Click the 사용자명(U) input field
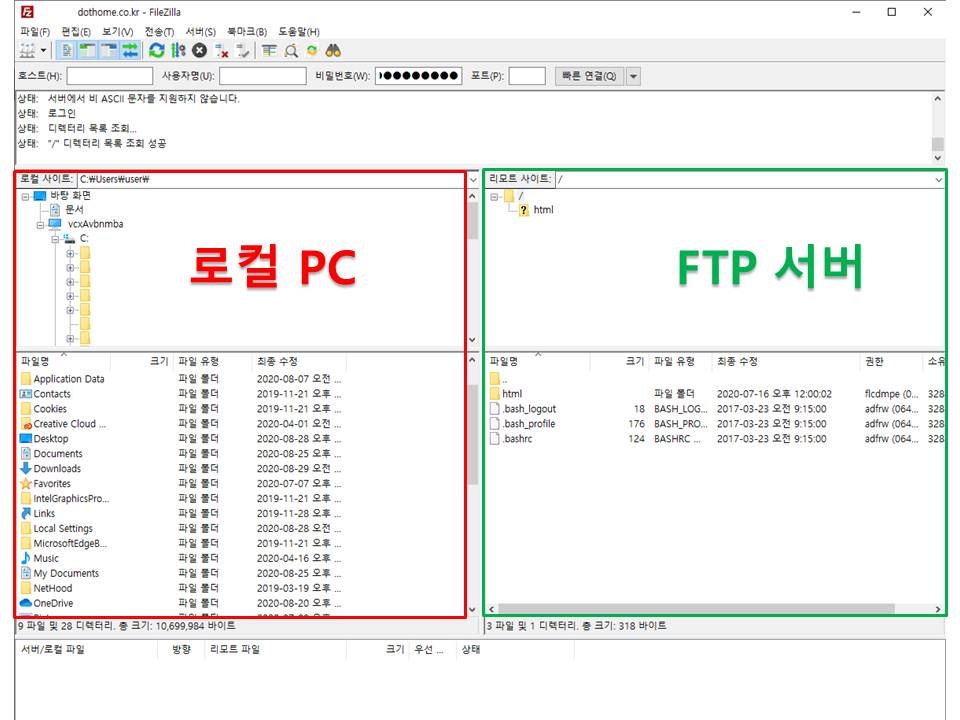Screen dimensions: 960x720 coord(263,76)
